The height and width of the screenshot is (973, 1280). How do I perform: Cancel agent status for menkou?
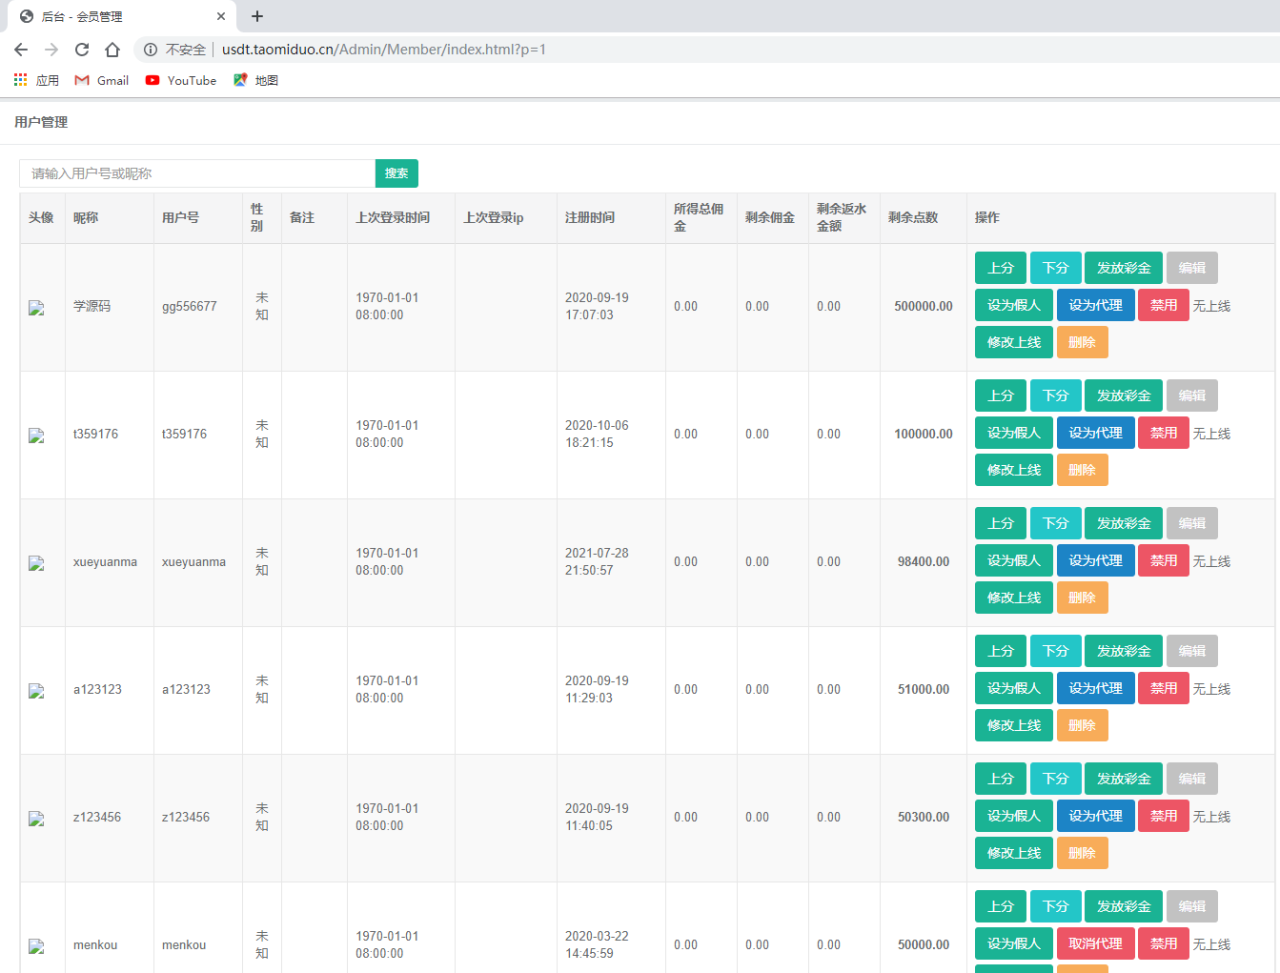pos(1095,944)
